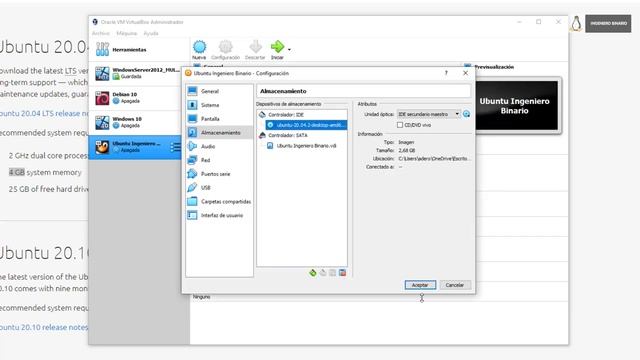Image resolution: width=640 pixels, height=360 pixels.
Task: Click the Ubicación path value
Action: [433, 158]
